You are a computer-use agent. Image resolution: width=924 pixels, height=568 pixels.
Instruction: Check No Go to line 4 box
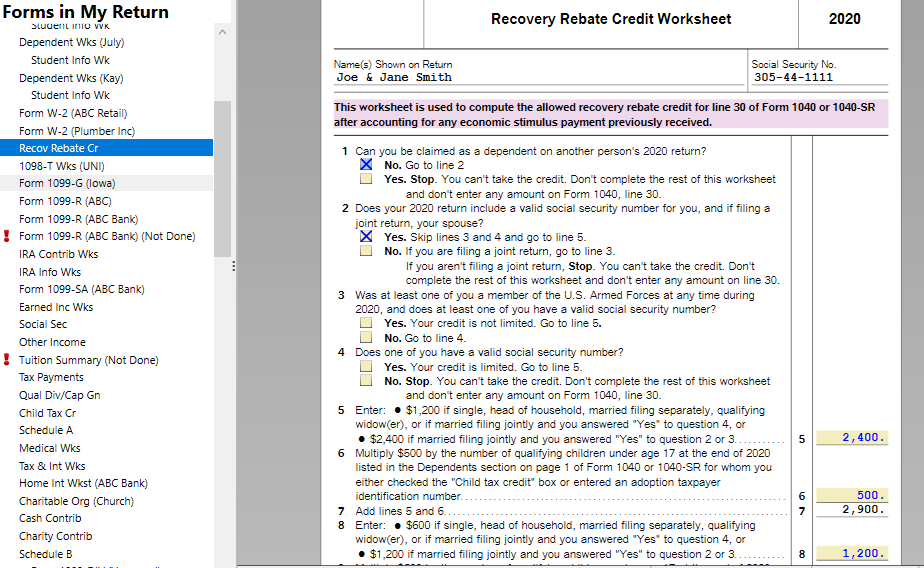point(366,338)
